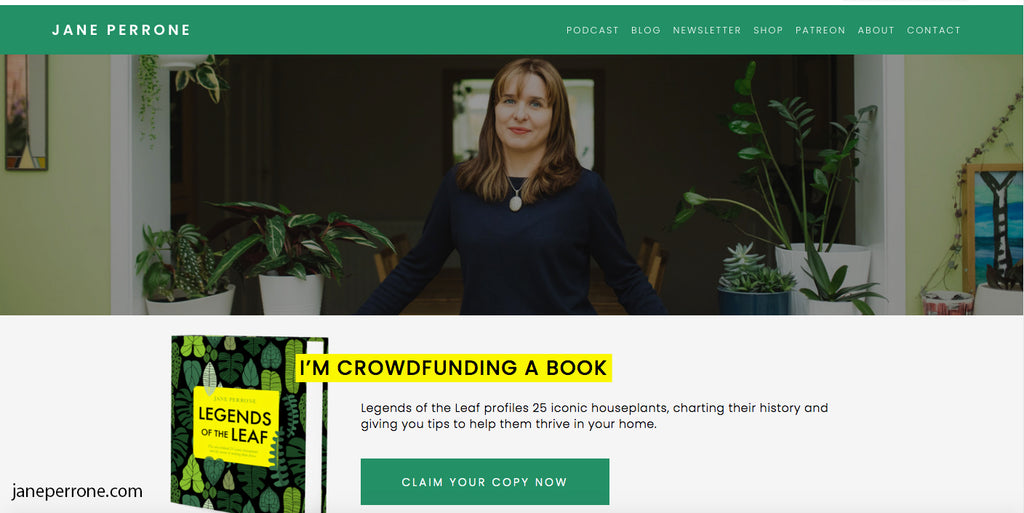Image resolution: width=1024 pixels, height=513 pixels.
Task: Click the Legends of the Leaf description paragraph
Action: click(594, 416)
